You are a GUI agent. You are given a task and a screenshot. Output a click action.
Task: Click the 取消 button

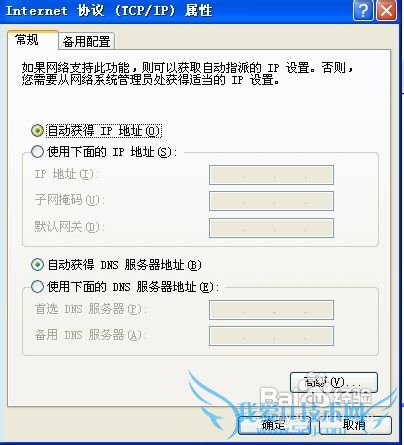point(355,425)
